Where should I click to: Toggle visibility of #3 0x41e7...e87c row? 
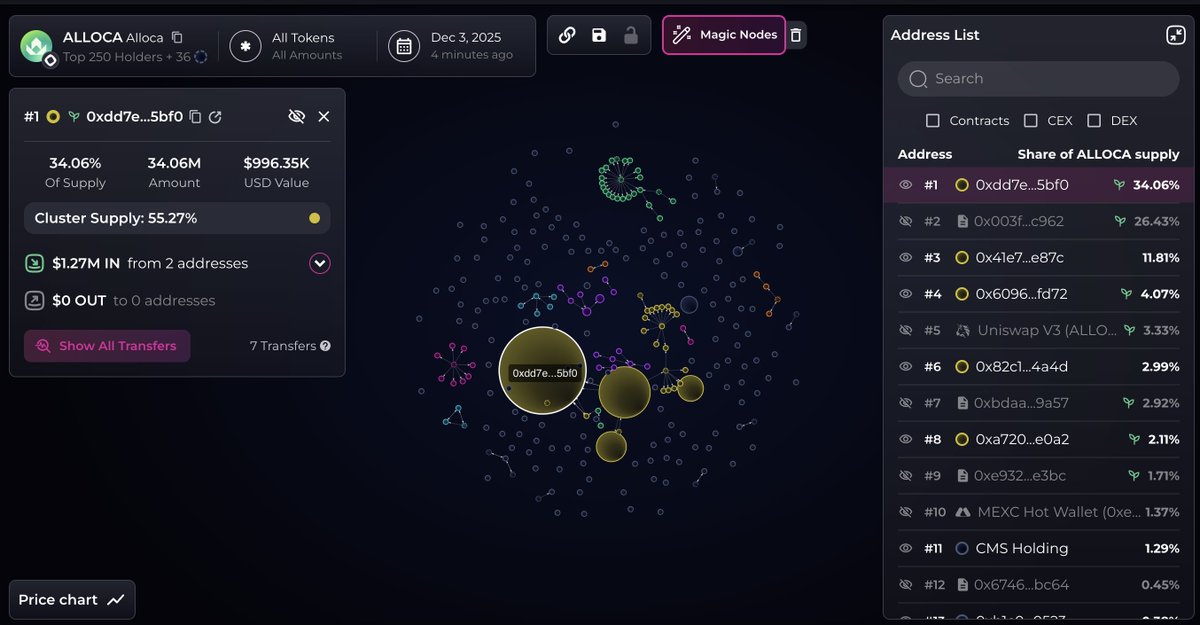[906, 258]
